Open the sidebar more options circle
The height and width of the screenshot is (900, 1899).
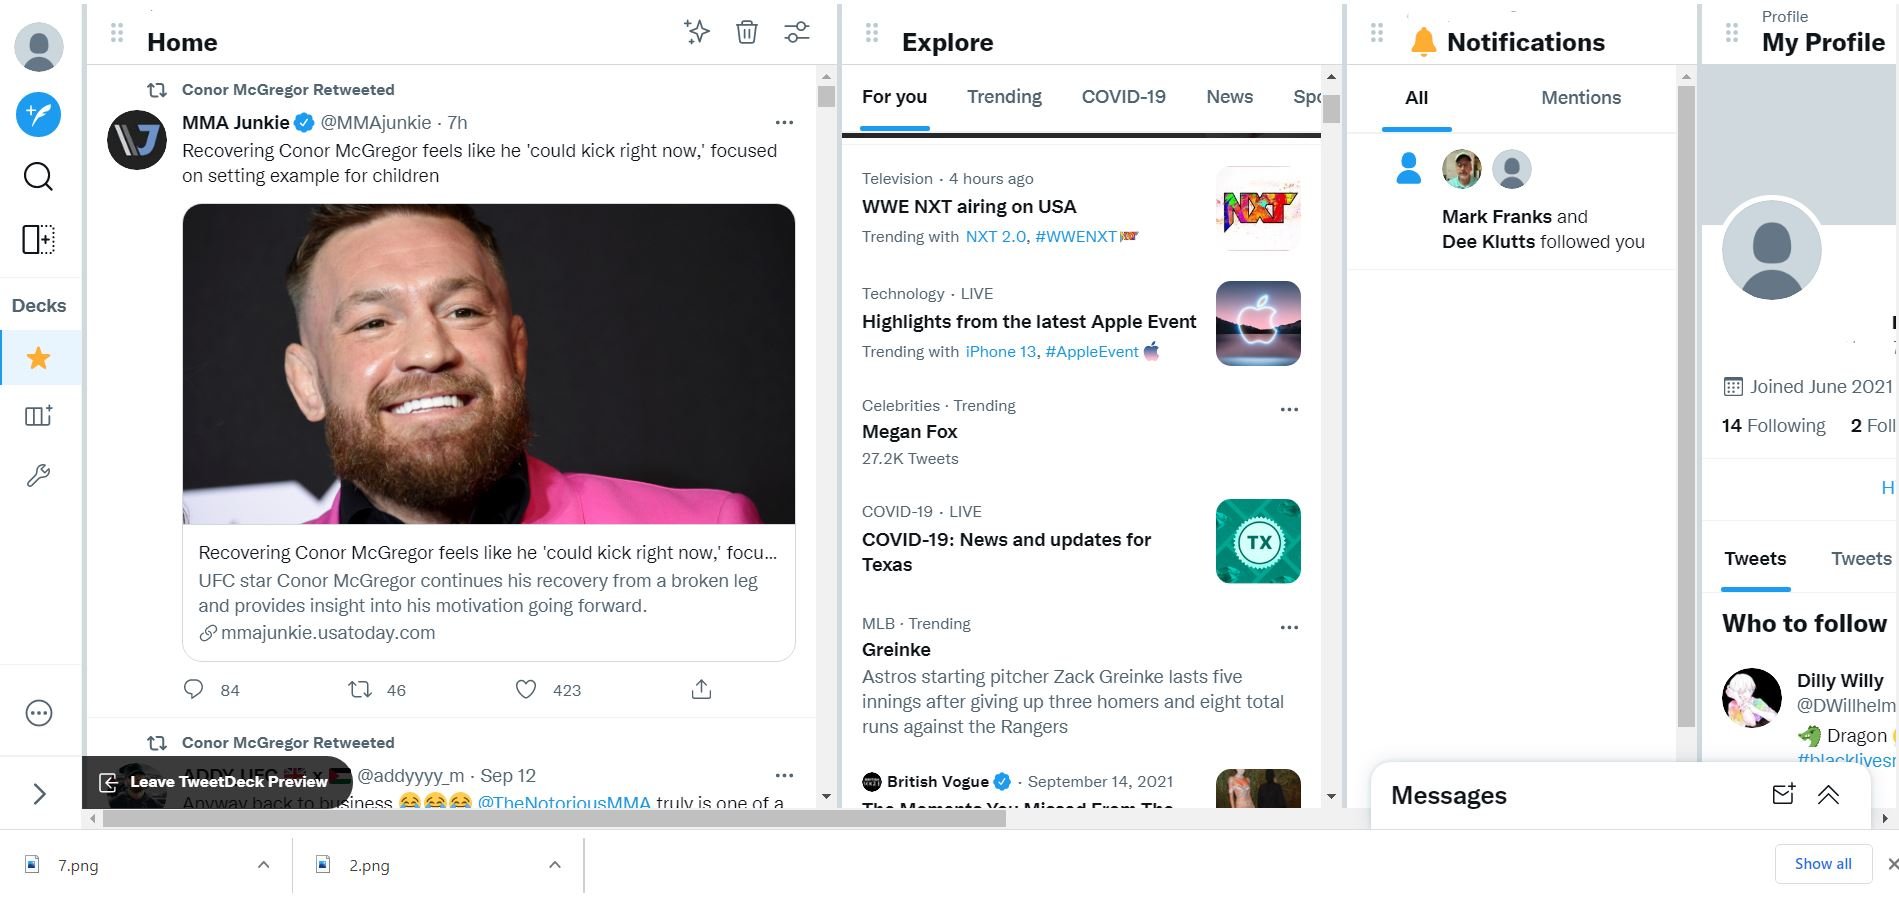[x=39, y=713]
